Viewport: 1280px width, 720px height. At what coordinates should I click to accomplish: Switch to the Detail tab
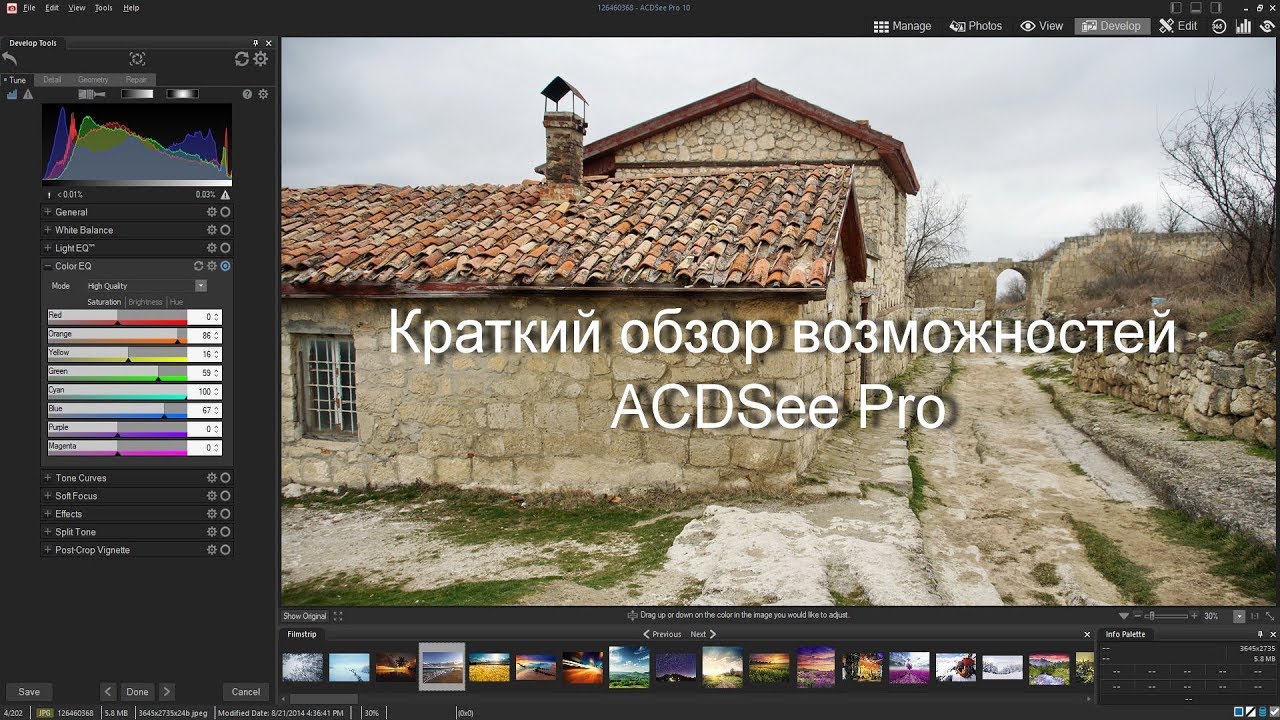tap(52, 79)
